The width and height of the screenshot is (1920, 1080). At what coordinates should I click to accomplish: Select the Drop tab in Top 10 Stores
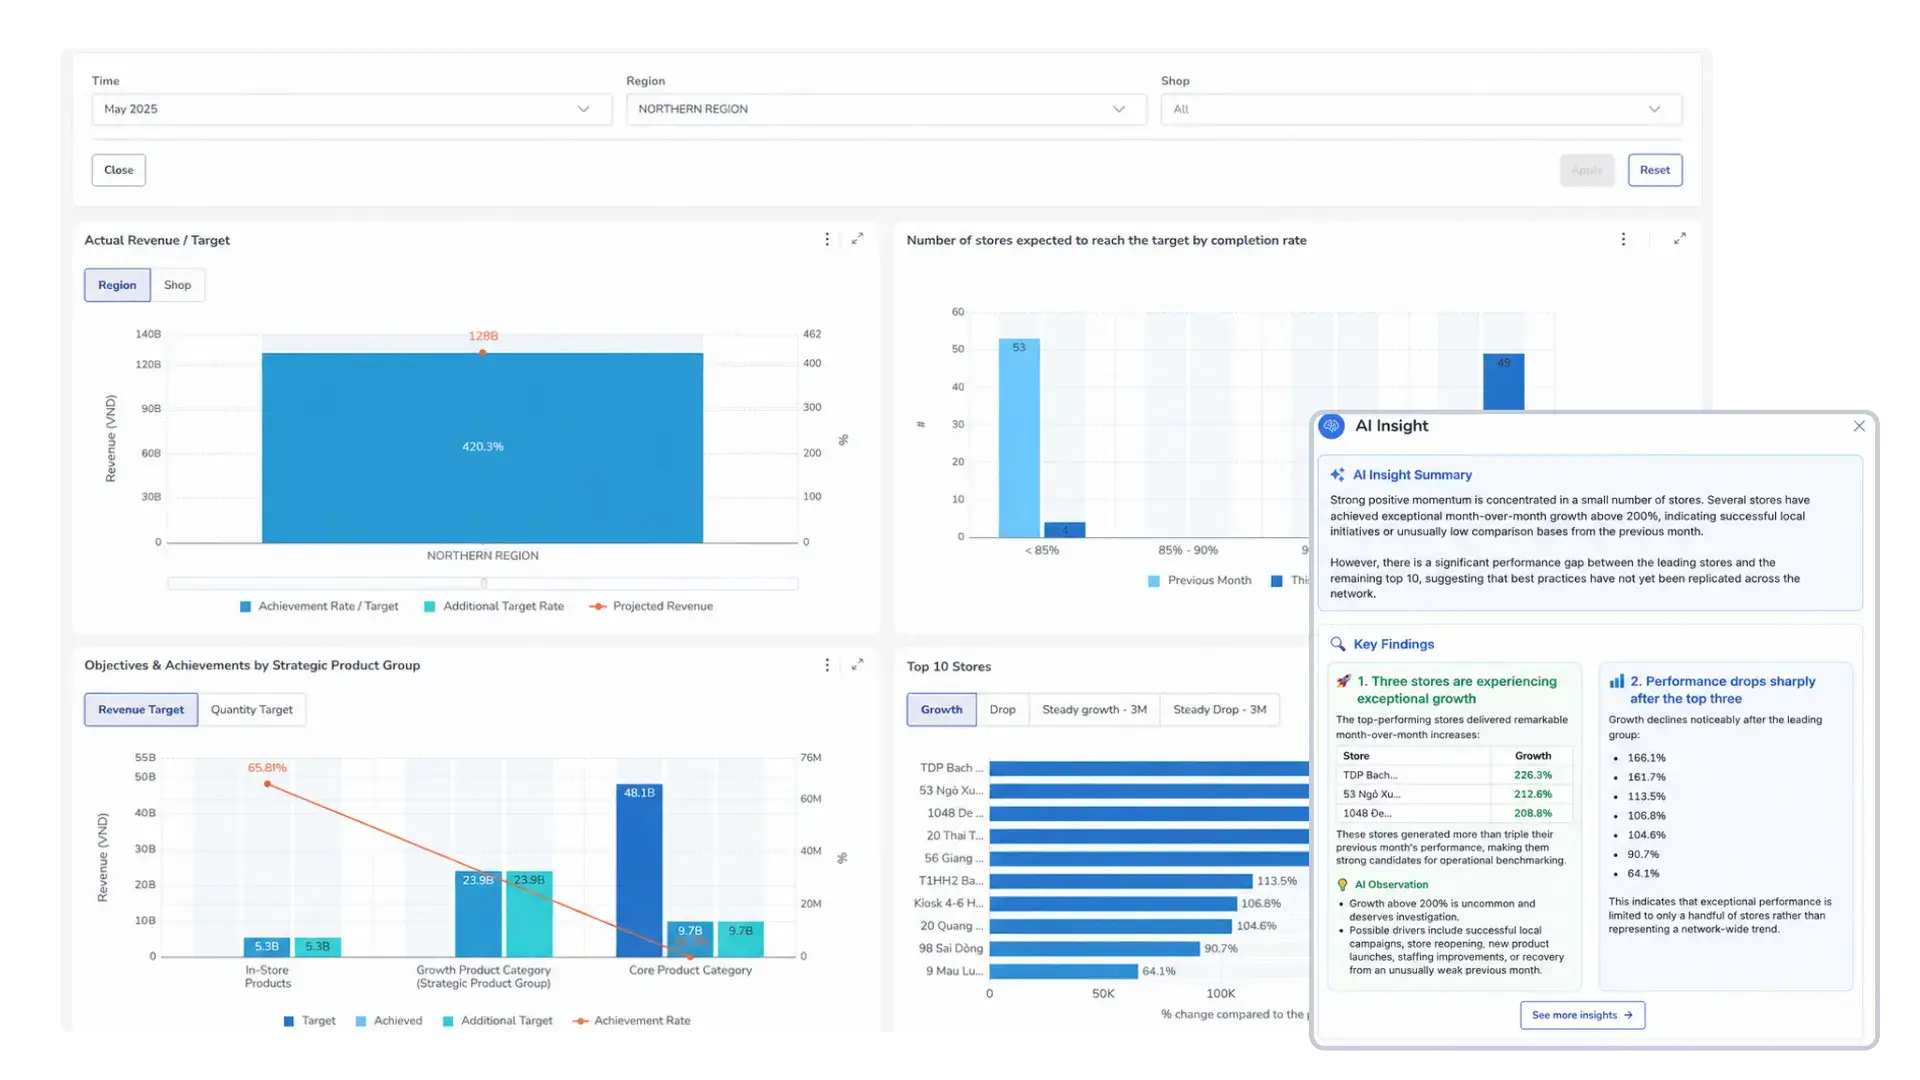pos(1003,710)
